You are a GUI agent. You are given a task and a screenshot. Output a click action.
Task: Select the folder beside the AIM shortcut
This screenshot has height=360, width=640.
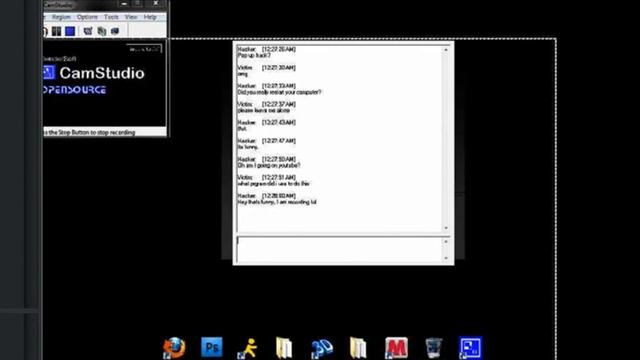[284, 348]
